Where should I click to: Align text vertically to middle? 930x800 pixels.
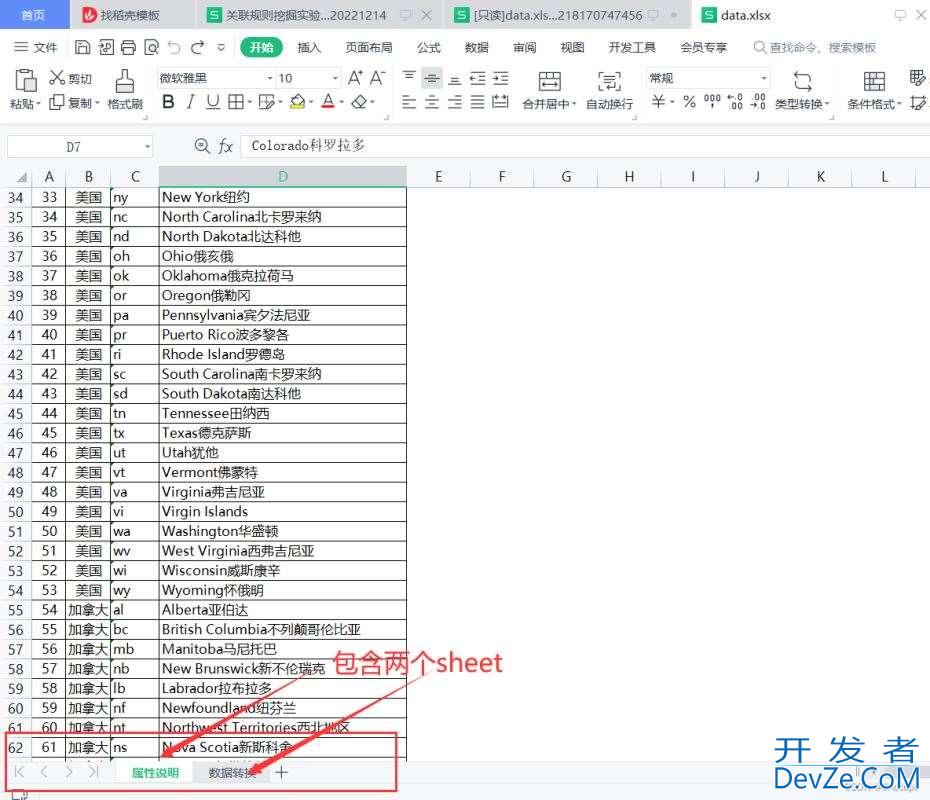[432, 78]
